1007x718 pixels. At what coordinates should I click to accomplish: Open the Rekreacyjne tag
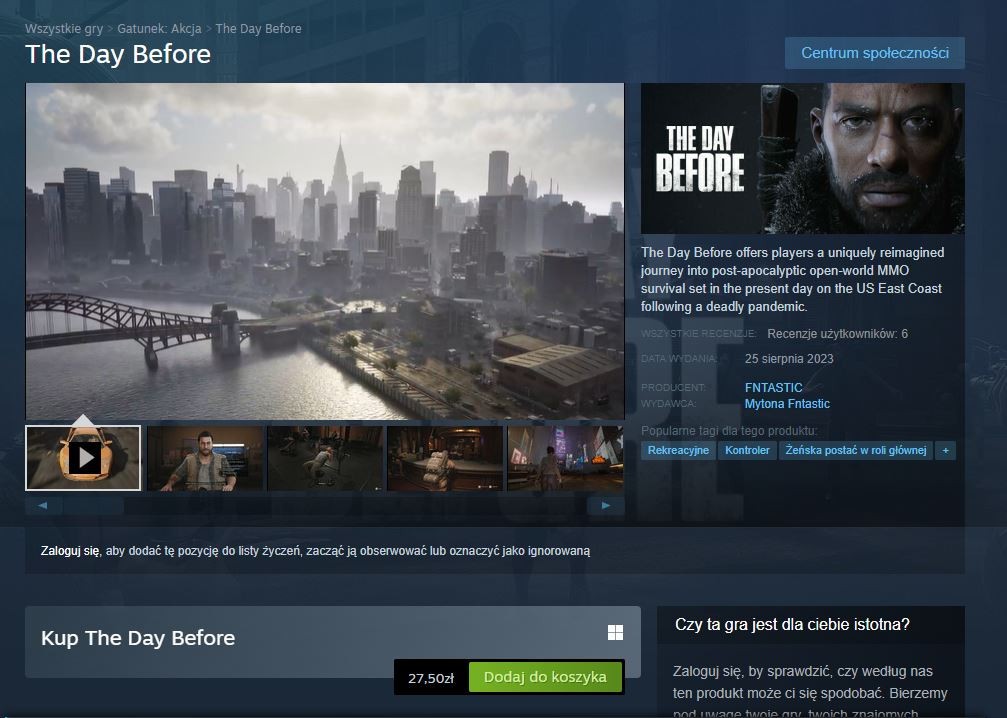click(678, 450)
